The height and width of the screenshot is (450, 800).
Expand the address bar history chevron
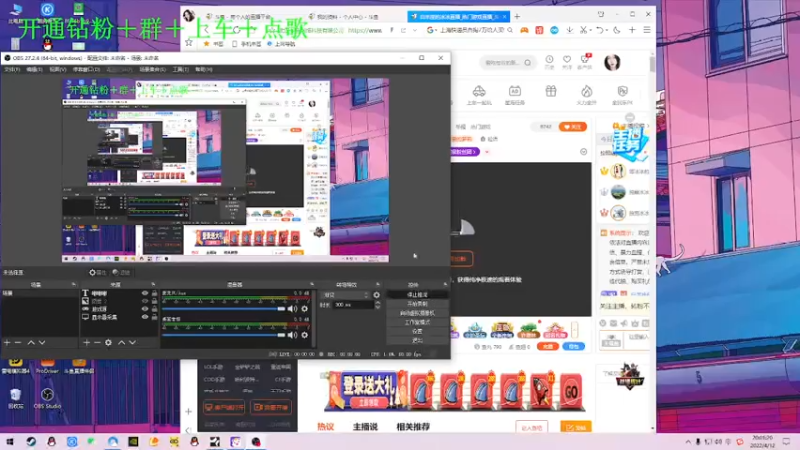tap(415, 30)
